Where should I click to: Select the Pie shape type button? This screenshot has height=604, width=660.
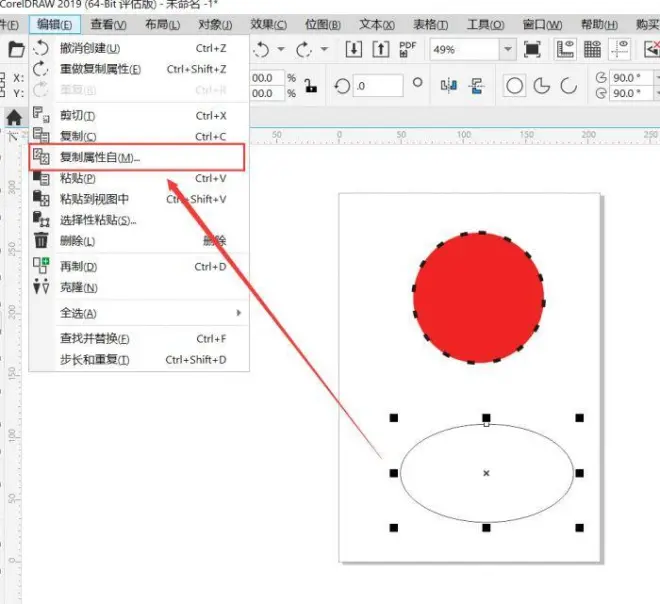coord(542,86)
